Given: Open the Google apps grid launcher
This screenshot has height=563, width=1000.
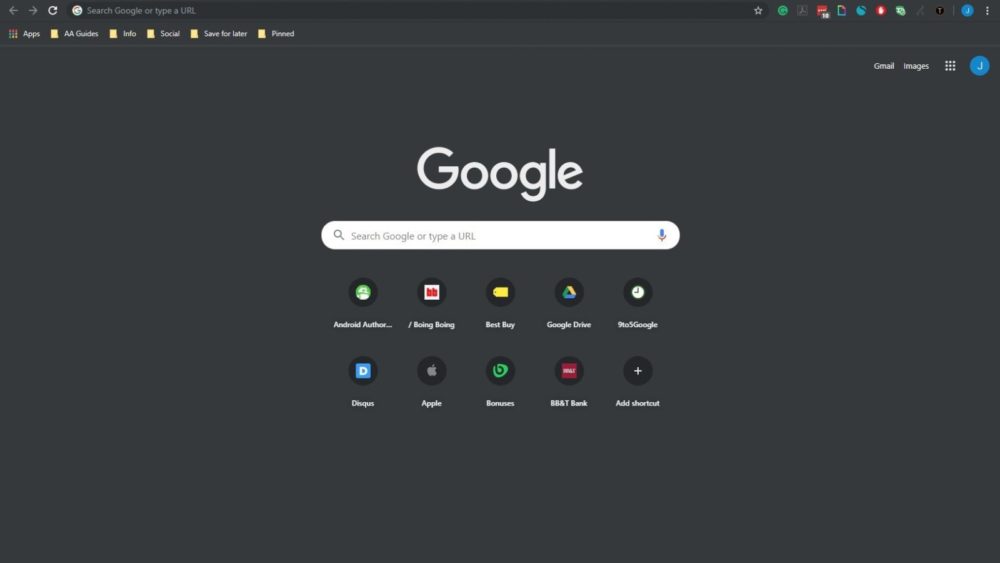Looking at the screenshot, I should [950, 66].
